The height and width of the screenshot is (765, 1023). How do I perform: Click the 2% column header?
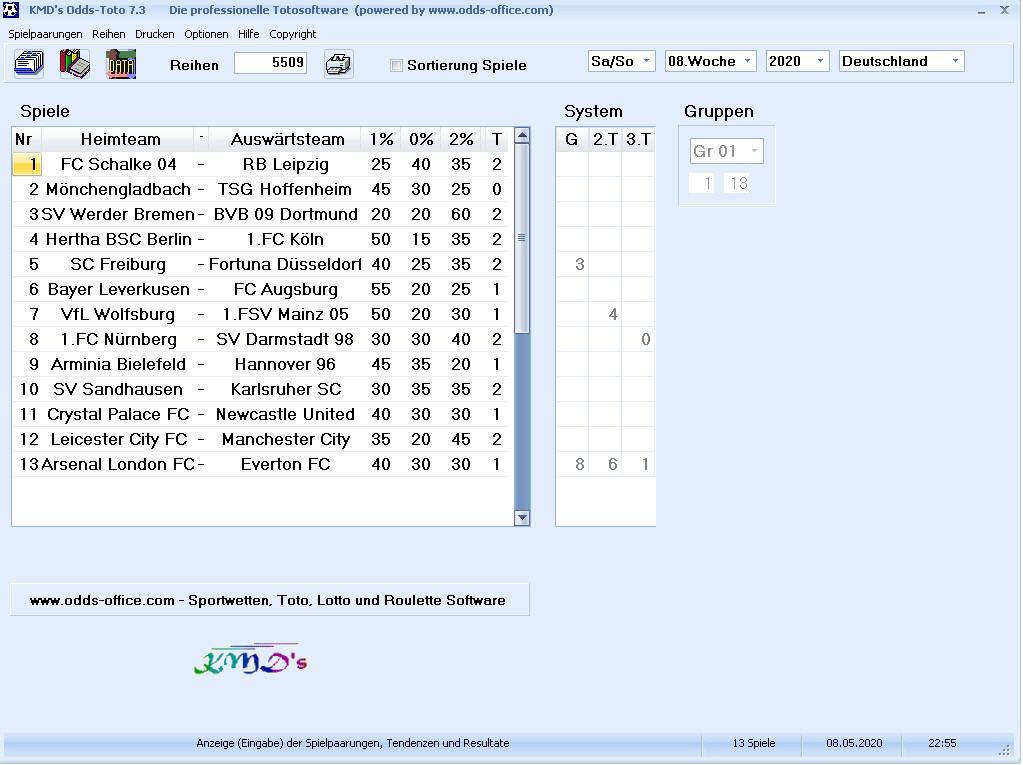tap(461, 140)
